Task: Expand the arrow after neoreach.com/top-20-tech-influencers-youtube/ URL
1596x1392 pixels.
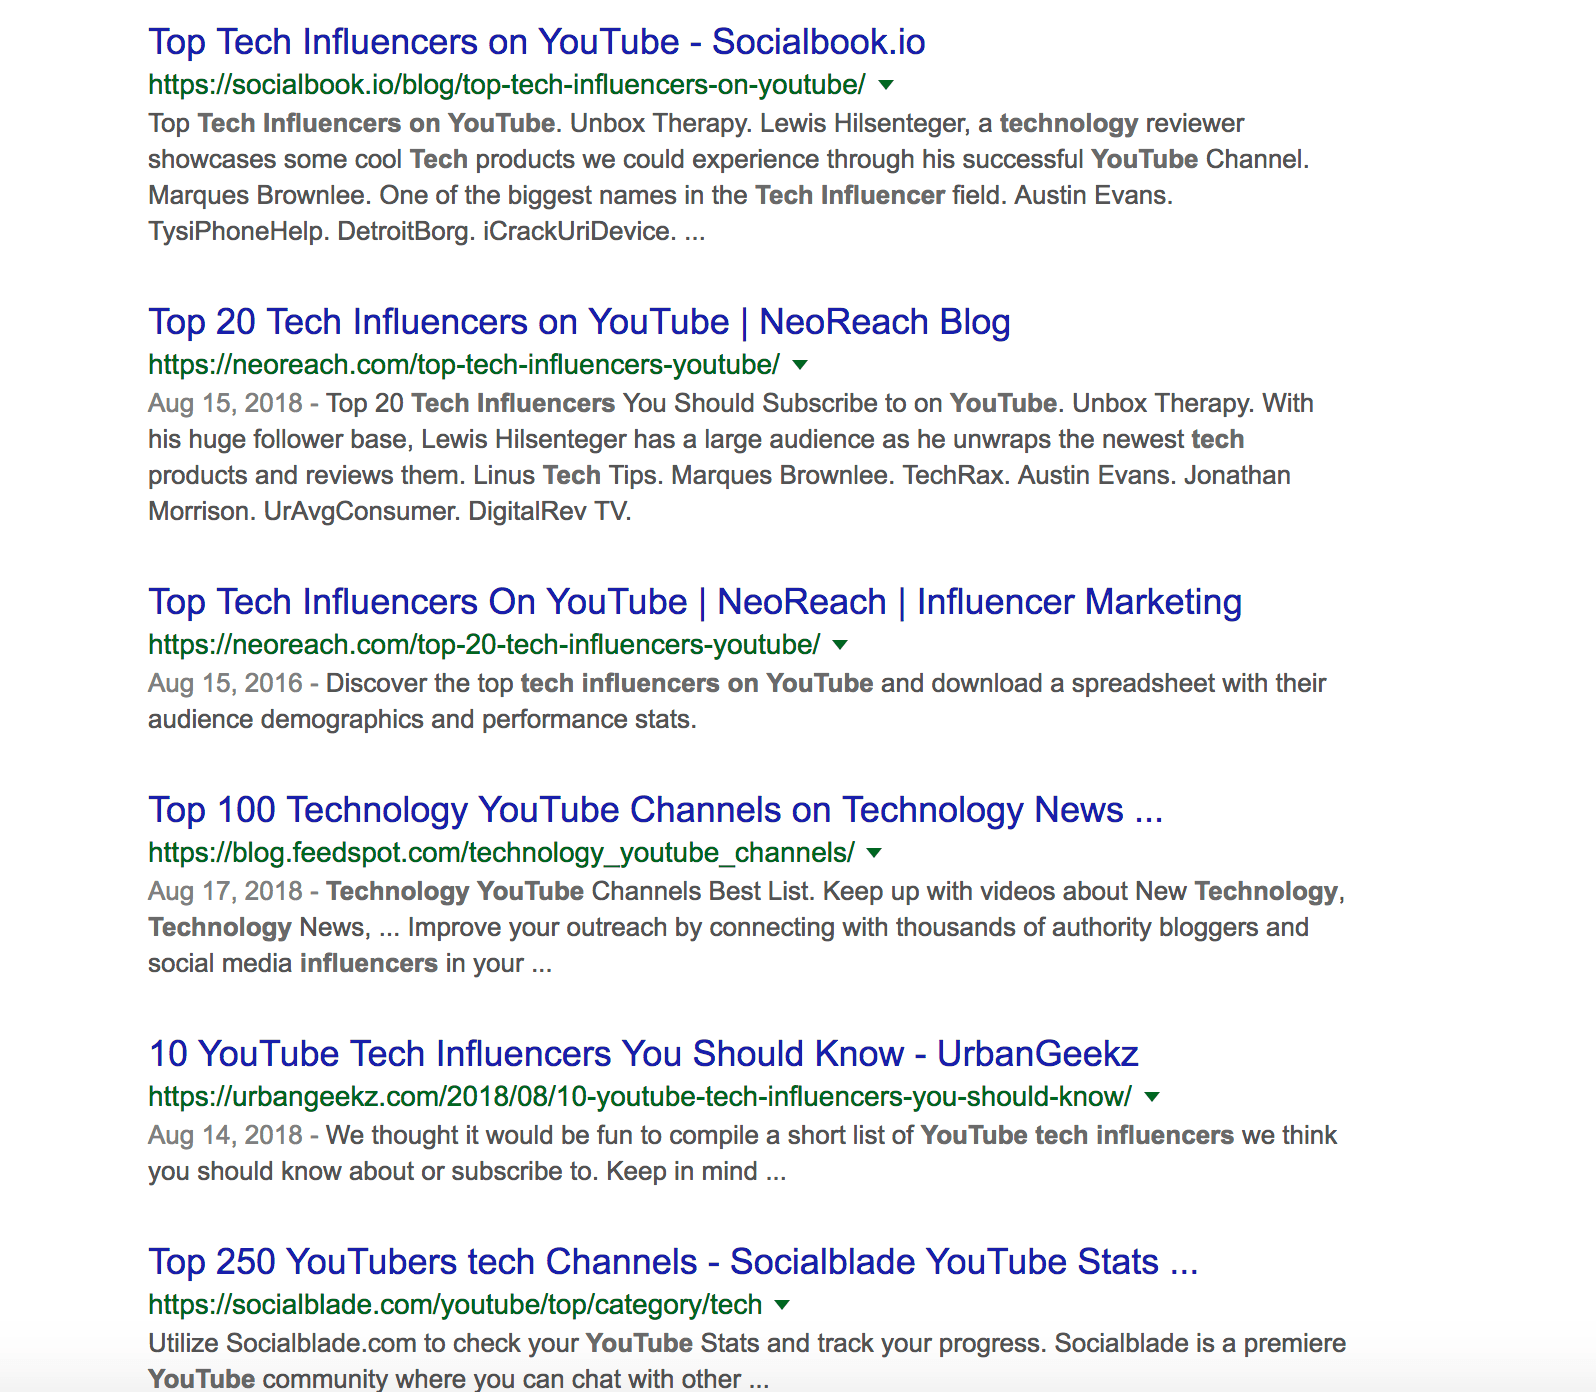Action: click(840, 645)
